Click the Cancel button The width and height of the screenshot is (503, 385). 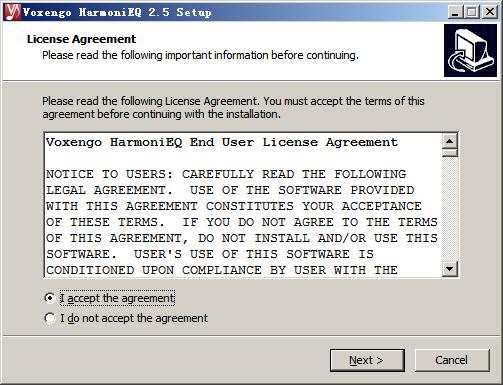point(452,360)
